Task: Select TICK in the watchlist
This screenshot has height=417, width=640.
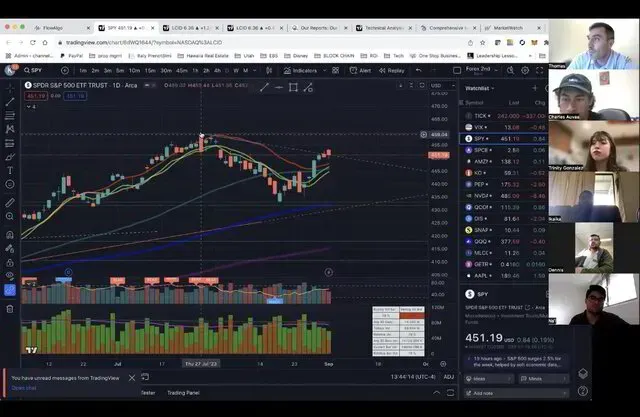Action: (504, 116)
